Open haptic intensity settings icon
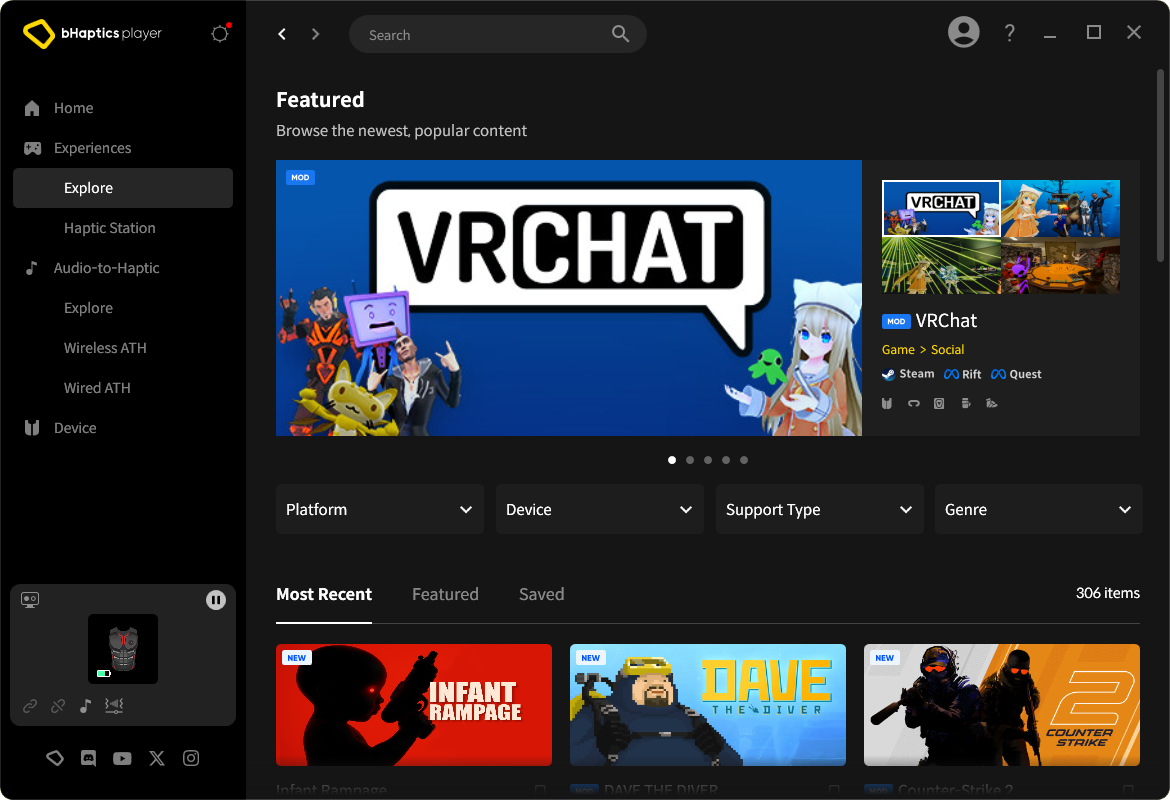The width and height of the screenshot is (1170, 800). [114, 706]
